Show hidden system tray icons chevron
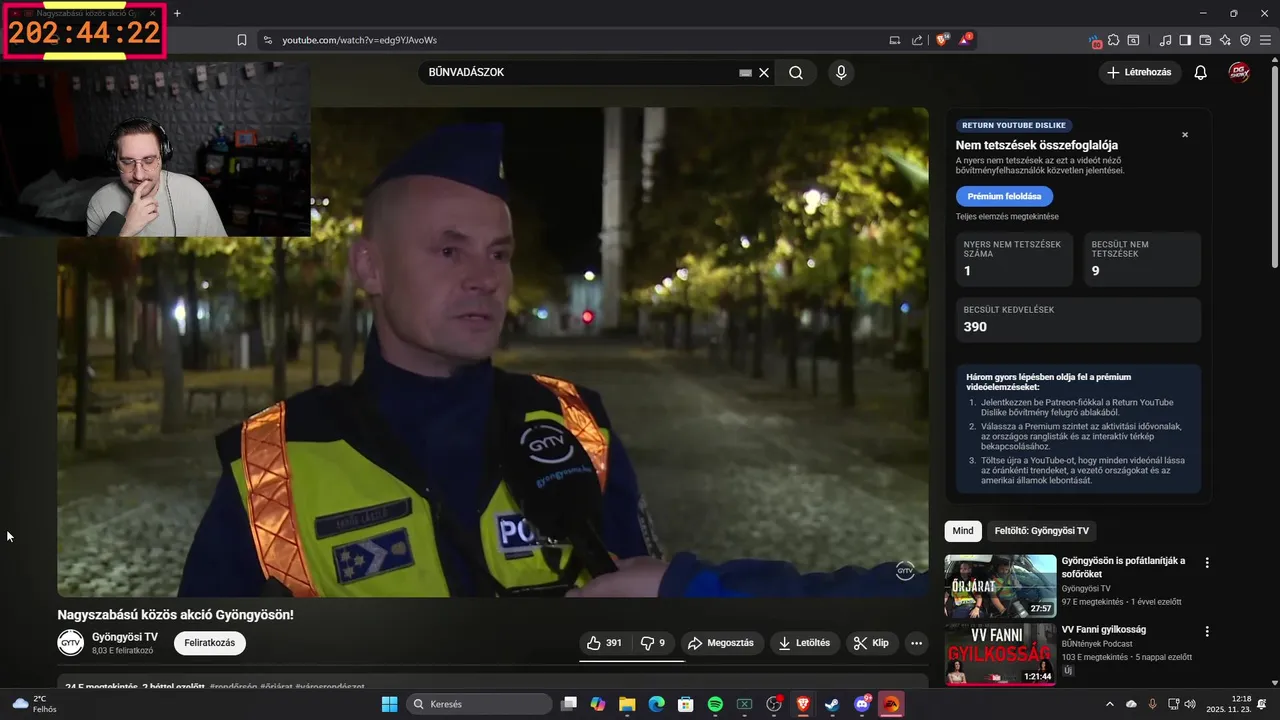Image resolution: width=1280 pixels, height=720 pixels. (x=1110, y=704)
